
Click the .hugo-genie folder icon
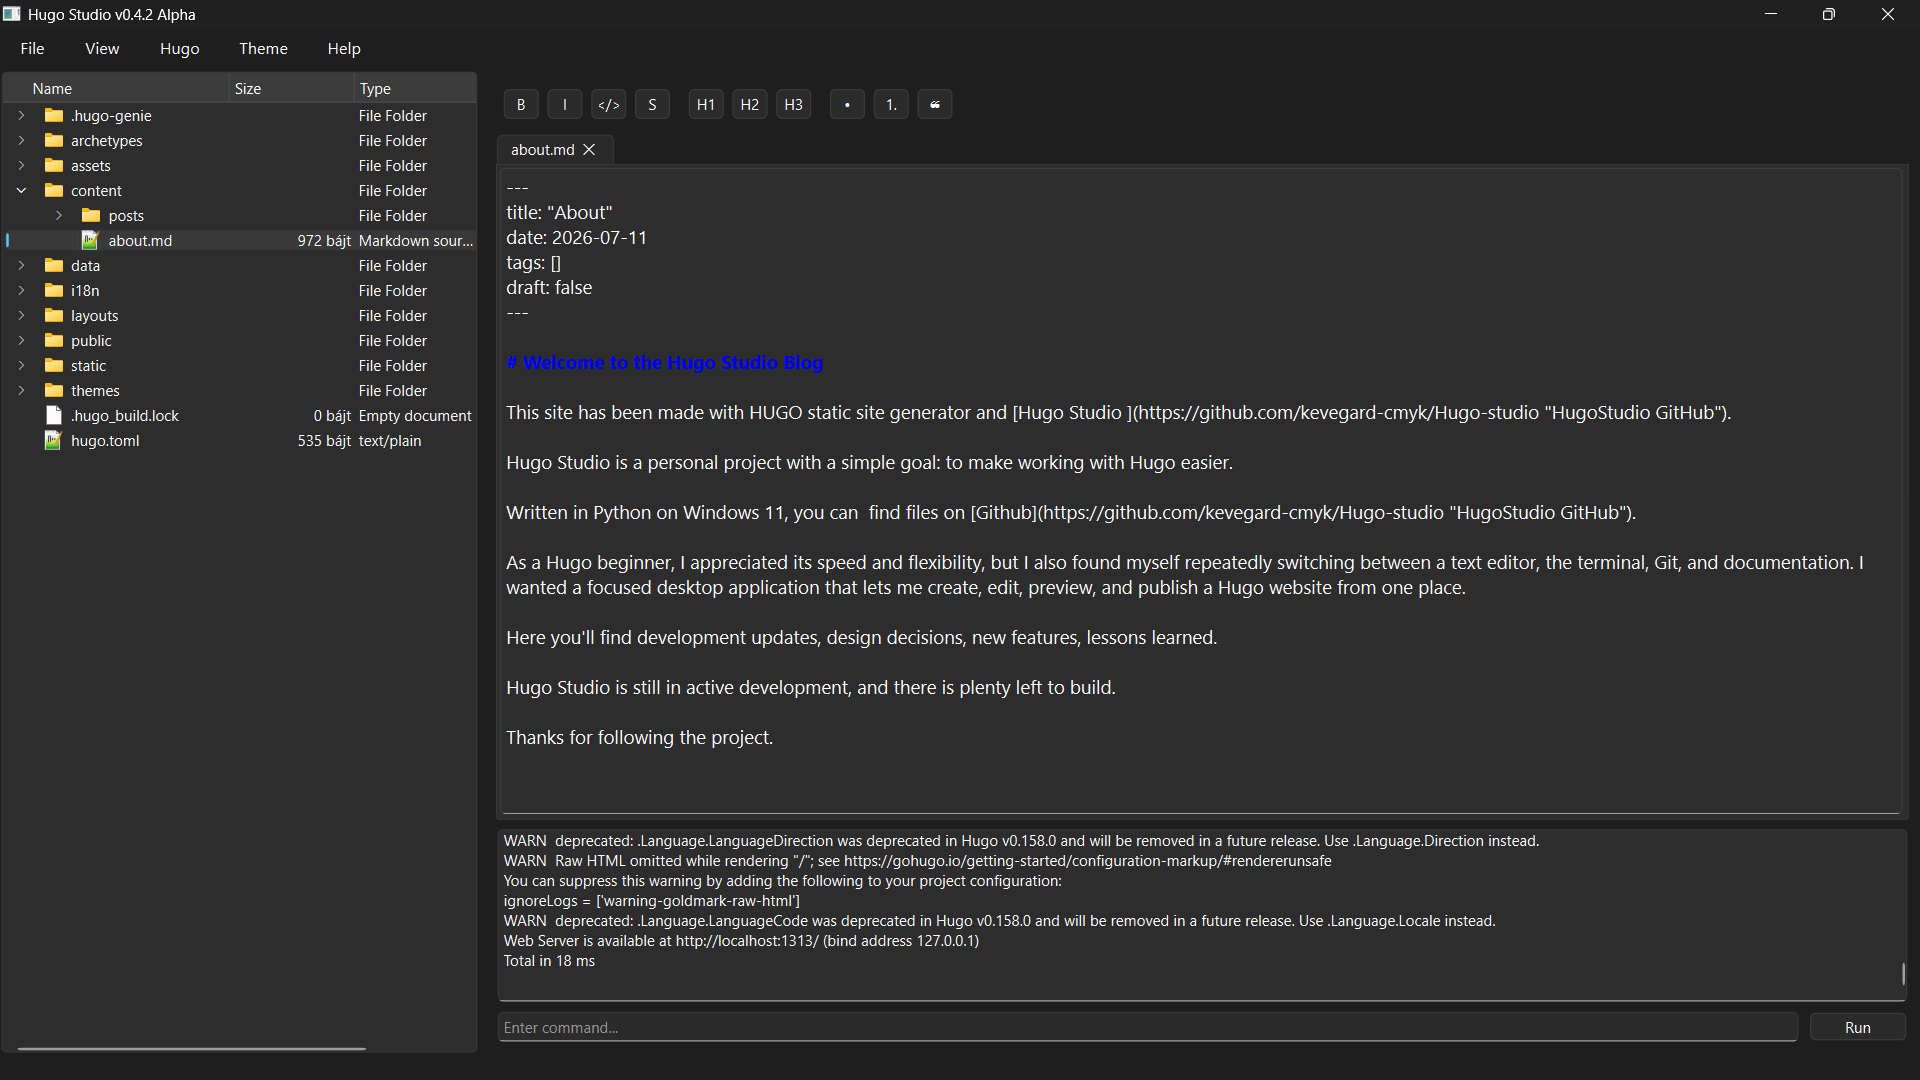tap(54, 115)
